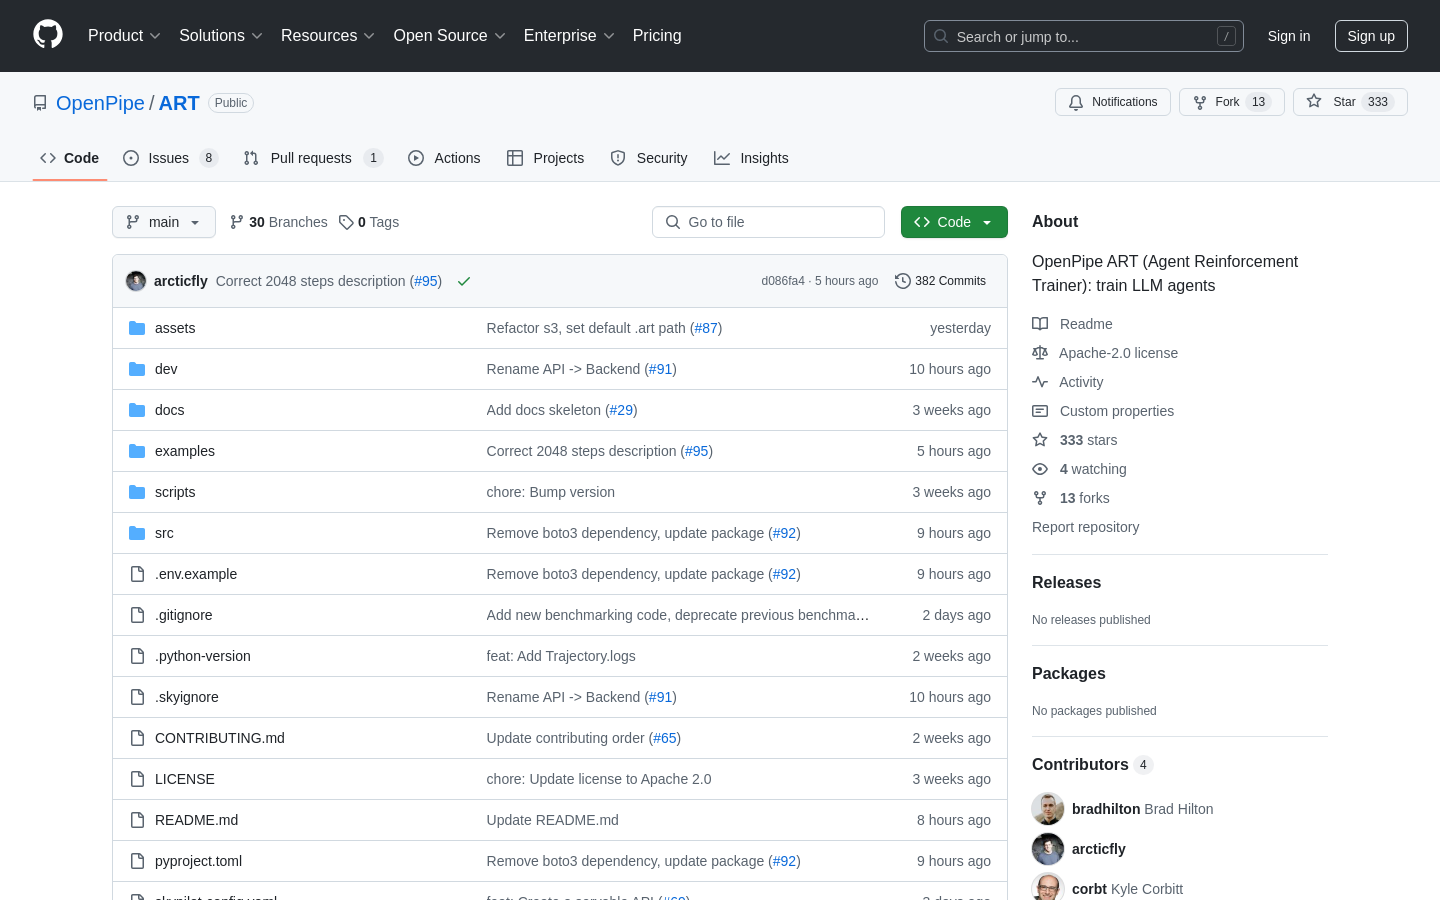The width and height of the screenshot is (1440, 900).
Task: Click the scripts folder icon
Action: click(137, 492)
